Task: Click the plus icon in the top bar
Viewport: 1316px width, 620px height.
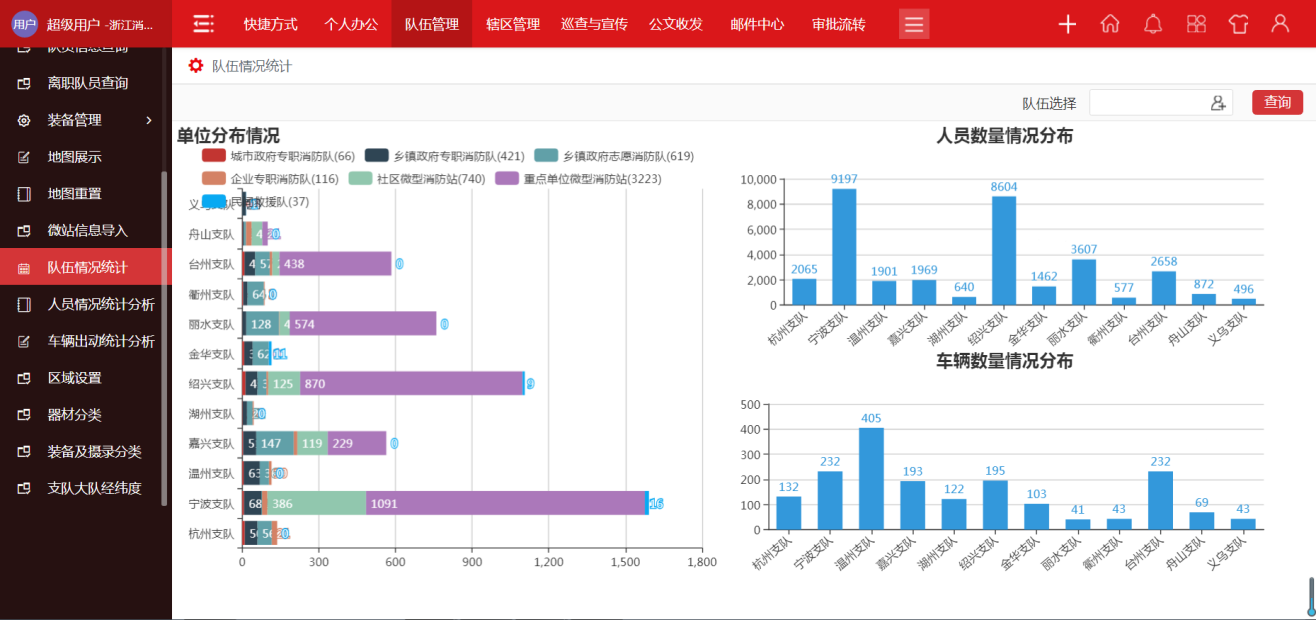Action: [x=1066, y=24]
